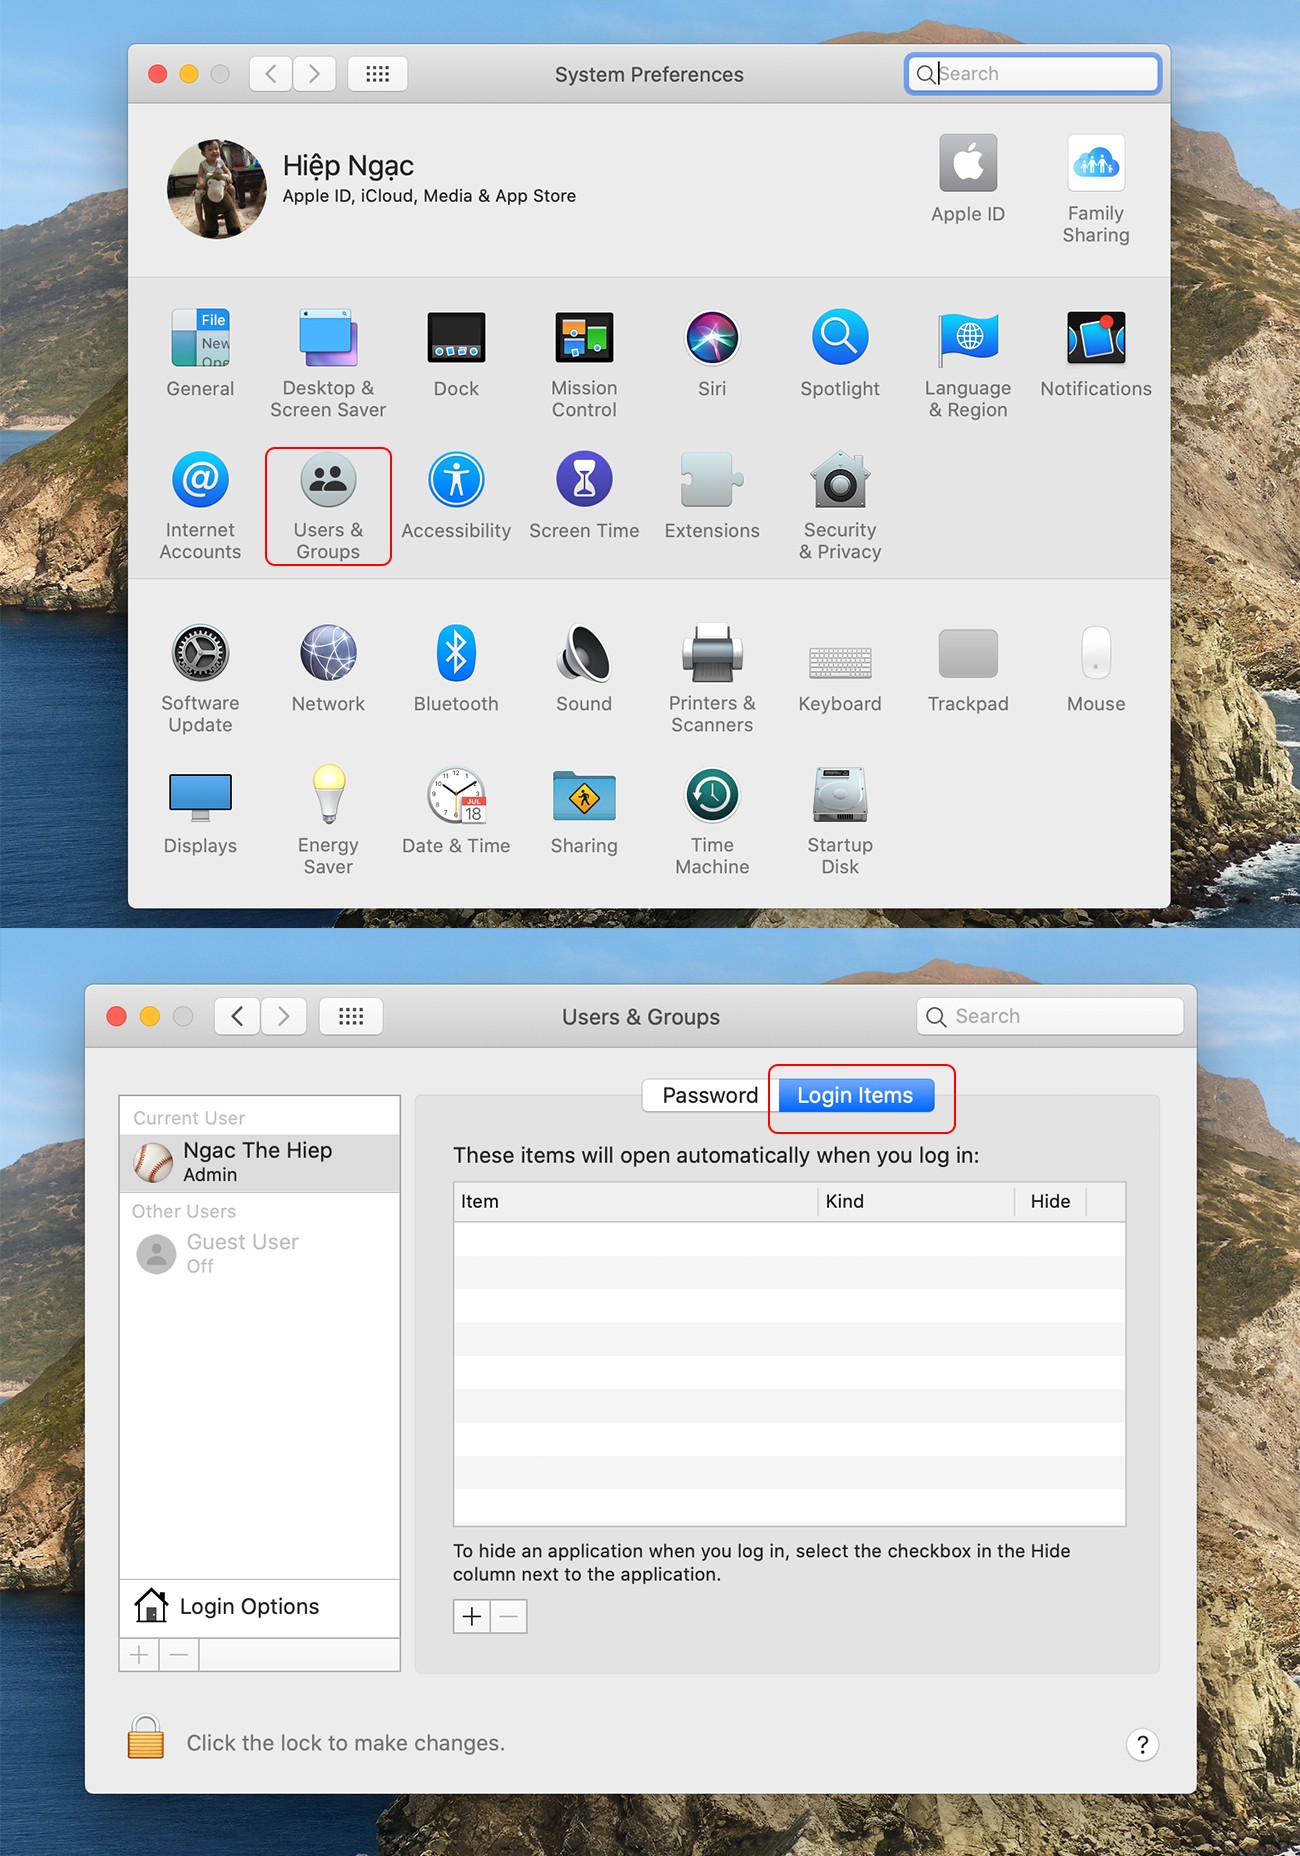Add a new user account in sidebar
The width and height of the screenshot is (1300, 1856).
139,1655
